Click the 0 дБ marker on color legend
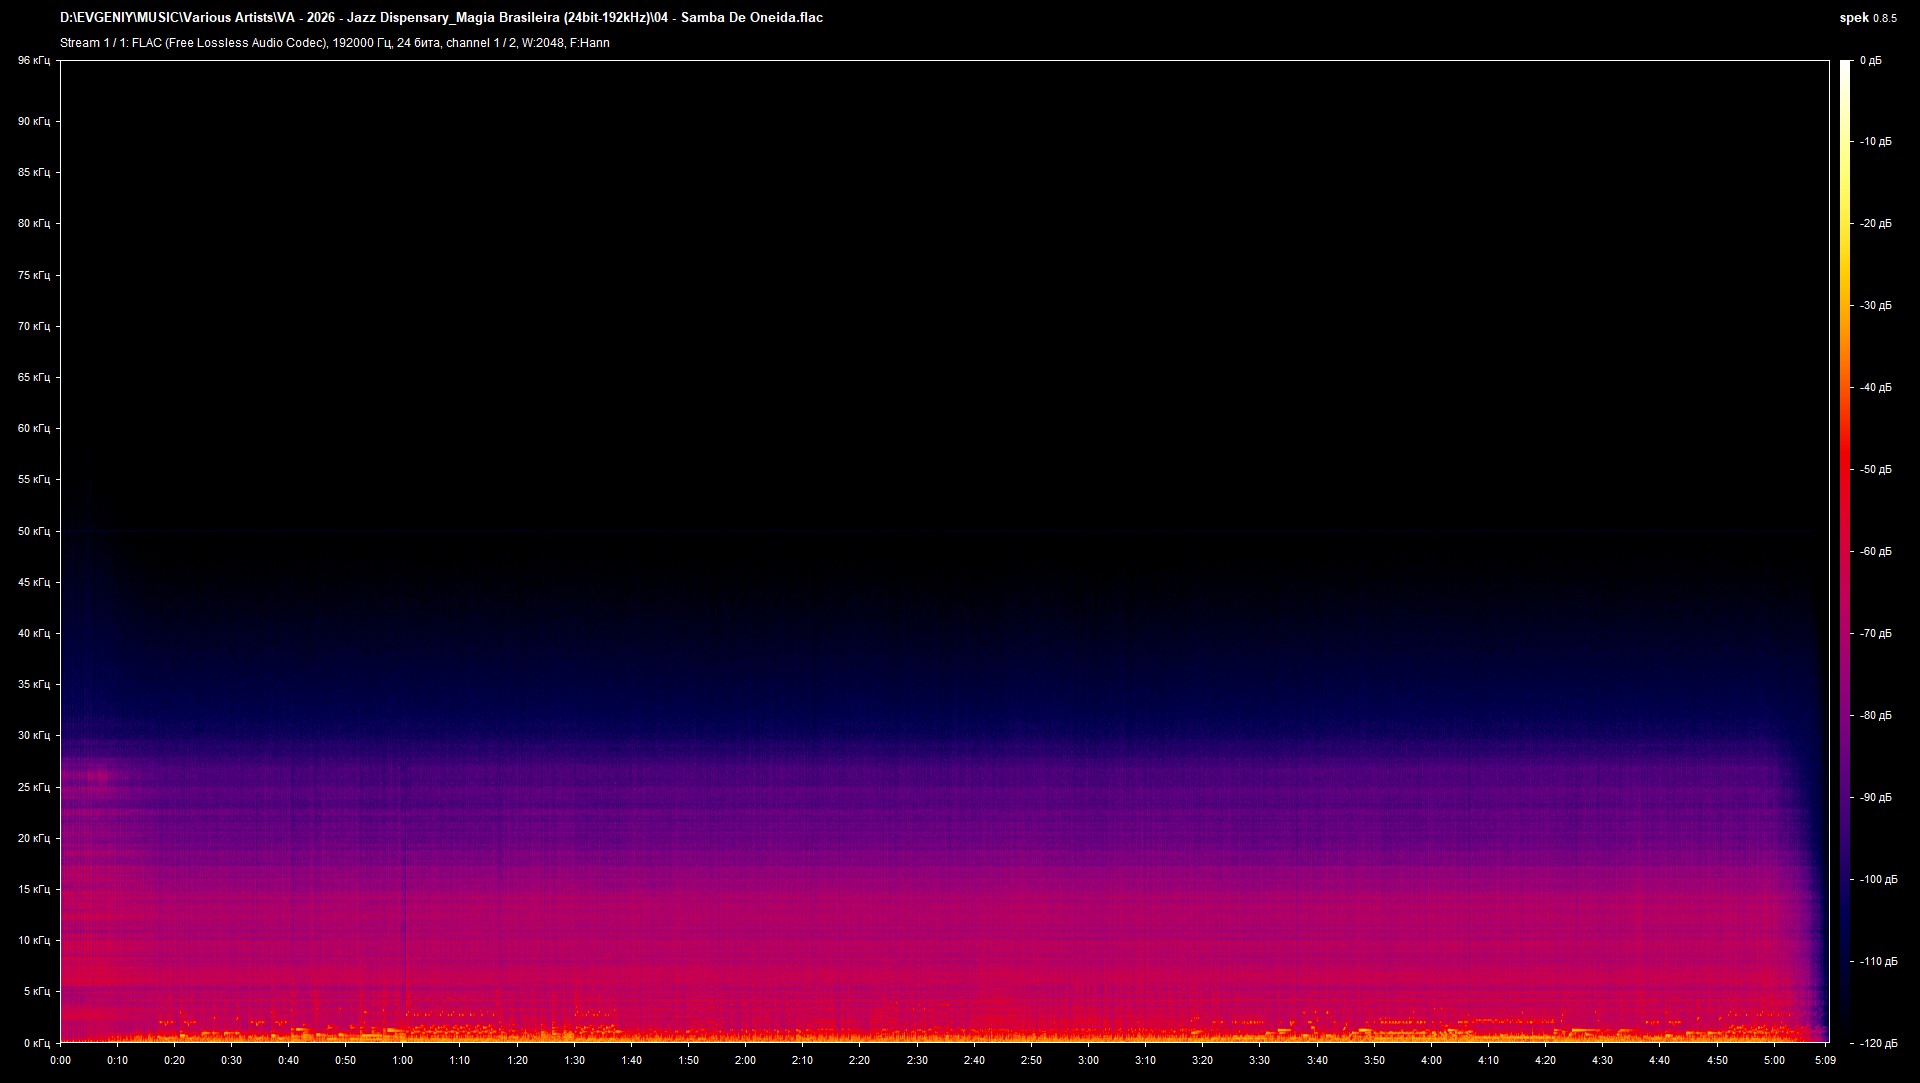This screenshot has height=1083, width=1920. (x=1873, y=60)
